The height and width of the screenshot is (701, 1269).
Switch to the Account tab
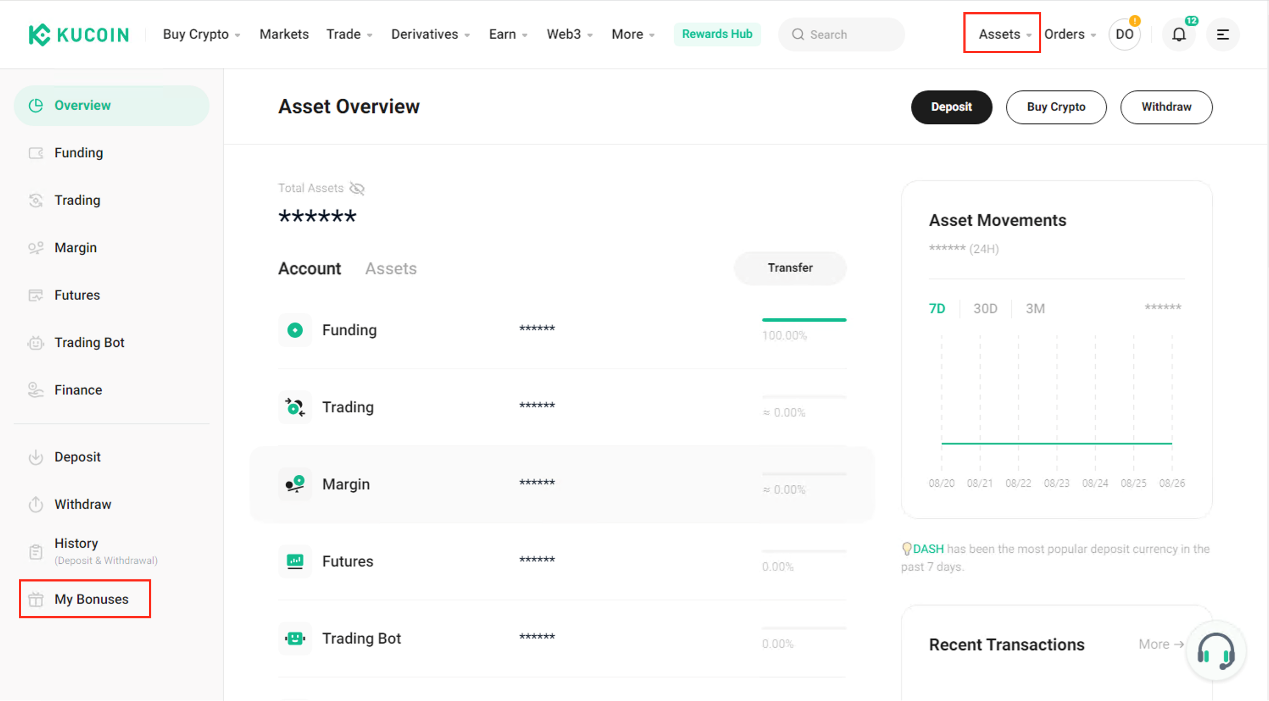point(310,269)
